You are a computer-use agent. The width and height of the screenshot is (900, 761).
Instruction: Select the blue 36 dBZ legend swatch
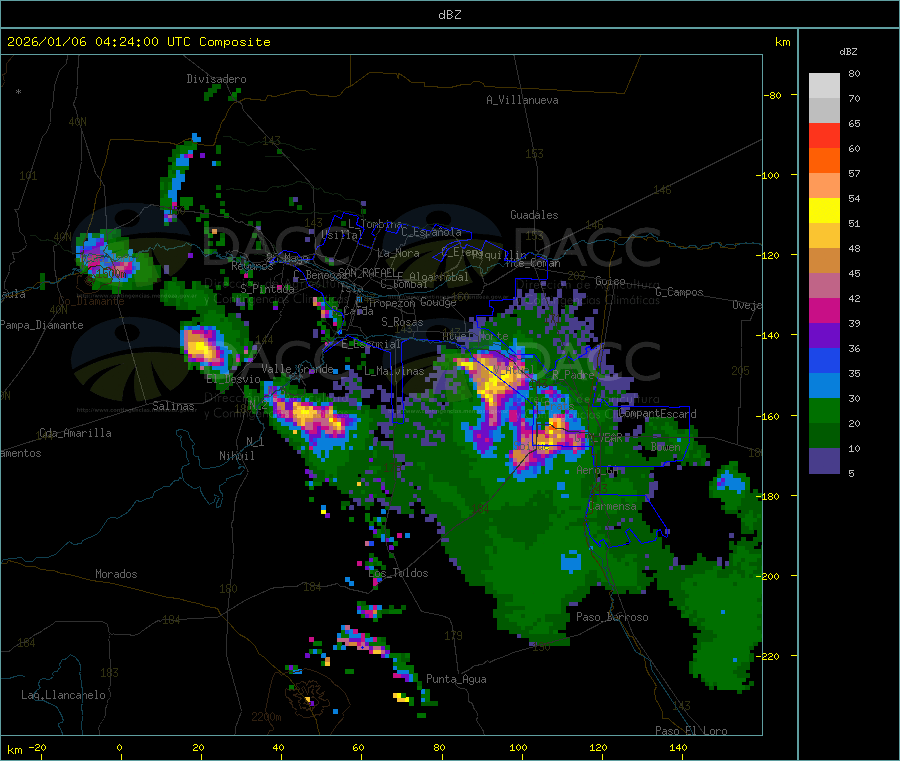coord(824,360)
